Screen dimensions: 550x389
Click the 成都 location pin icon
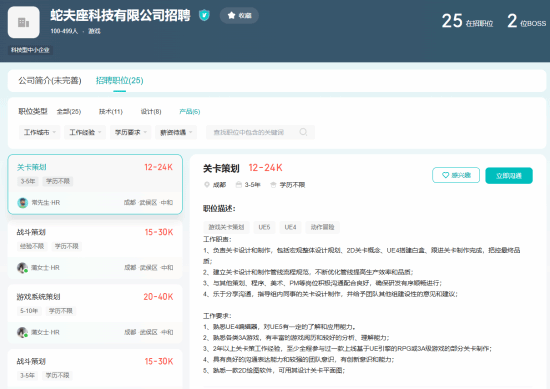click(x=207, y=185)
